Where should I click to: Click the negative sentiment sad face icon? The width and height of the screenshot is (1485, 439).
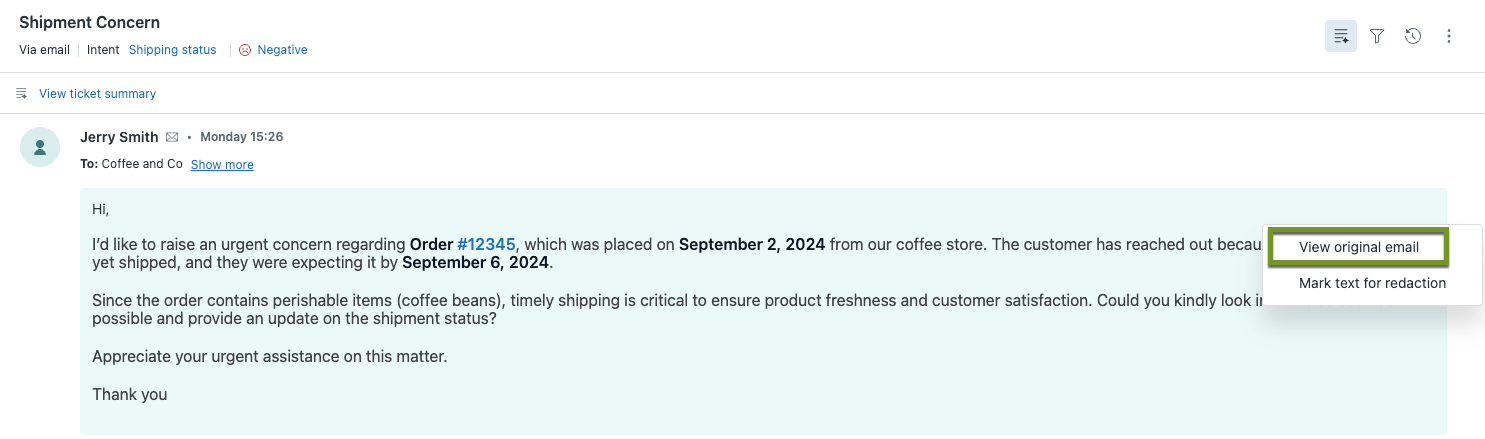coord(245,50)
